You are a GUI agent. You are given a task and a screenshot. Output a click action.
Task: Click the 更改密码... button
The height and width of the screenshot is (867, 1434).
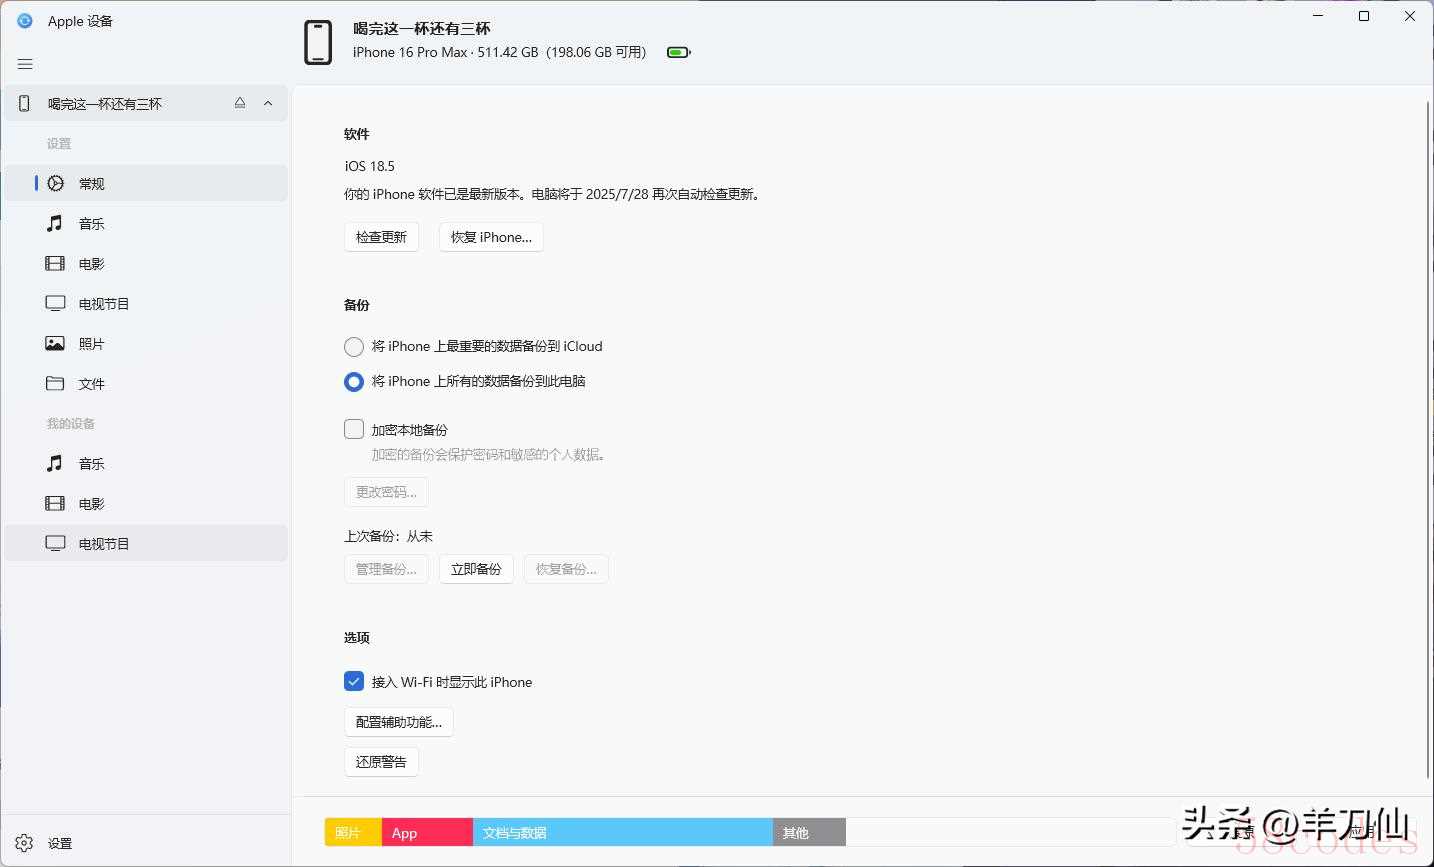point(386,492)
